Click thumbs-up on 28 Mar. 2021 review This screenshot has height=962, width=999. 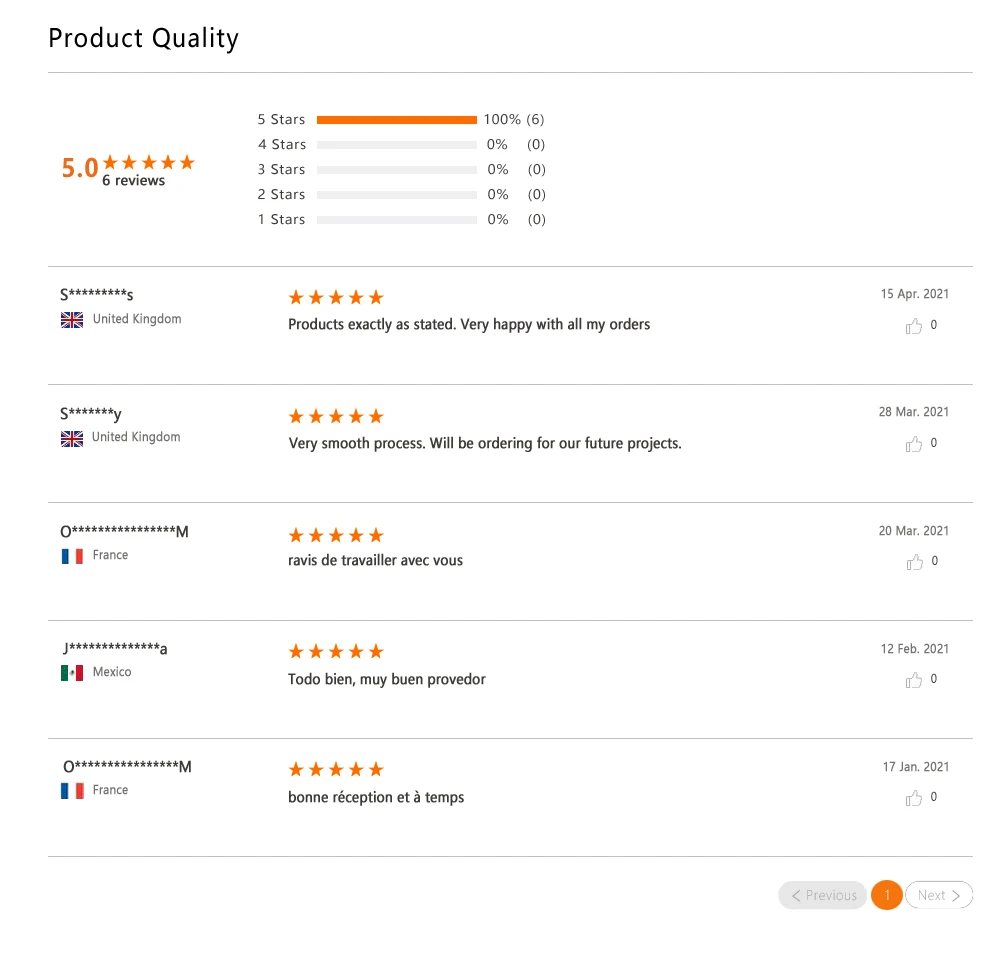click(x=914, y=444)
